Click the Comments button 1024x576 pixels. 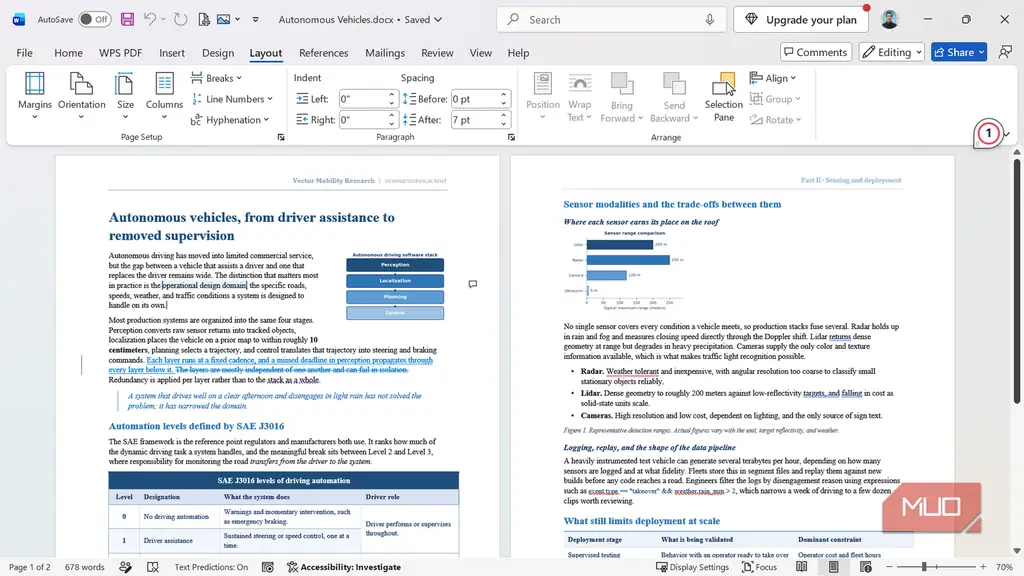[816, 52]
